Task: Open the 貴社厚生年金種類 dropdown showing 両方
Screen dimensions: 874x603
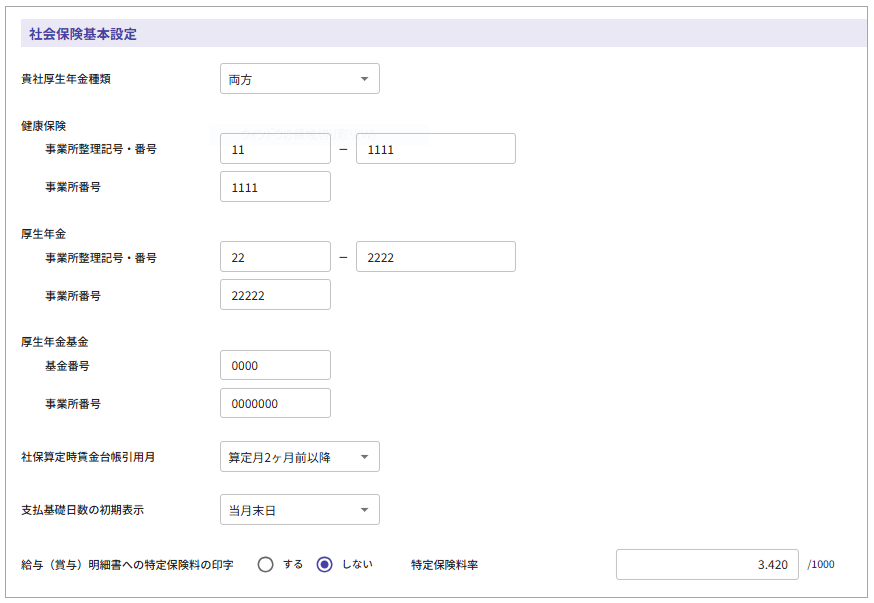Action: pos(299,79)
